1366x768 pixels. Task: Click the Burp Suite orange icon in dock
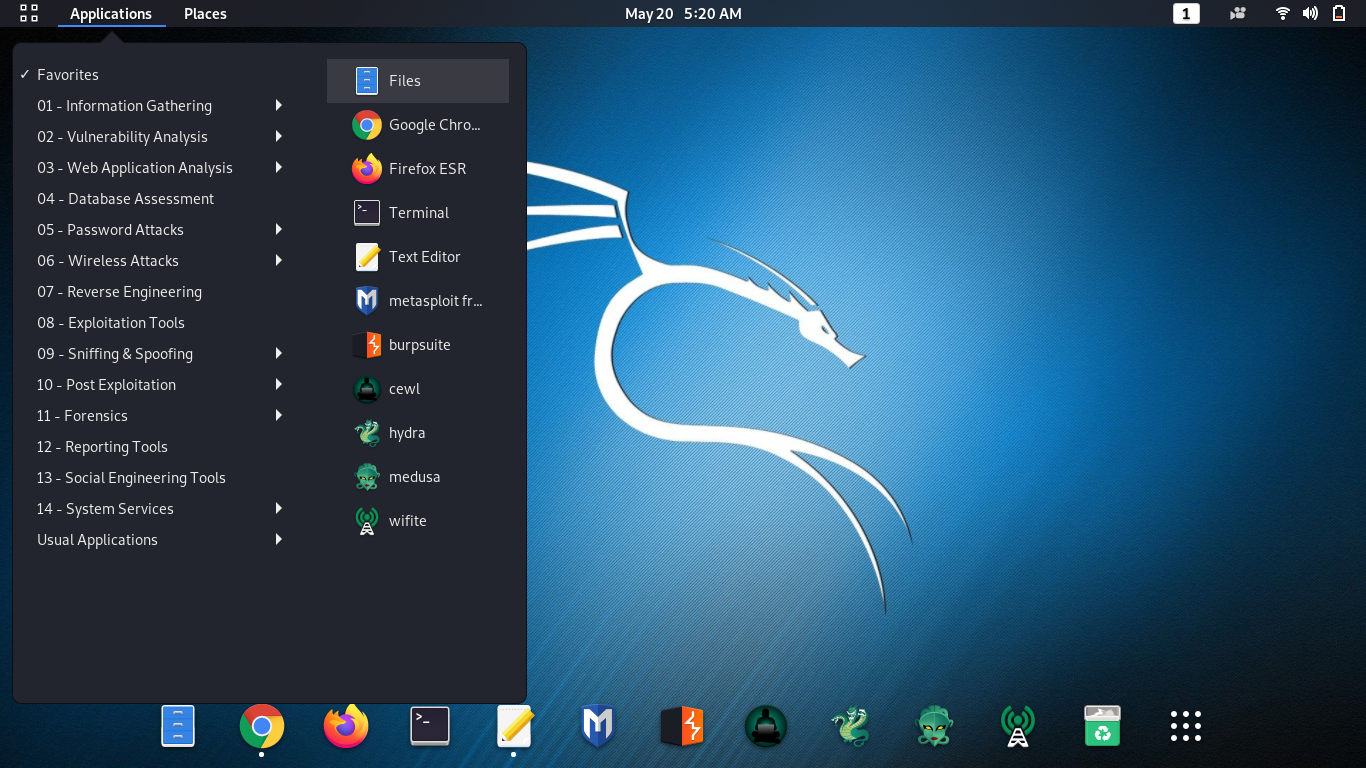682,726
